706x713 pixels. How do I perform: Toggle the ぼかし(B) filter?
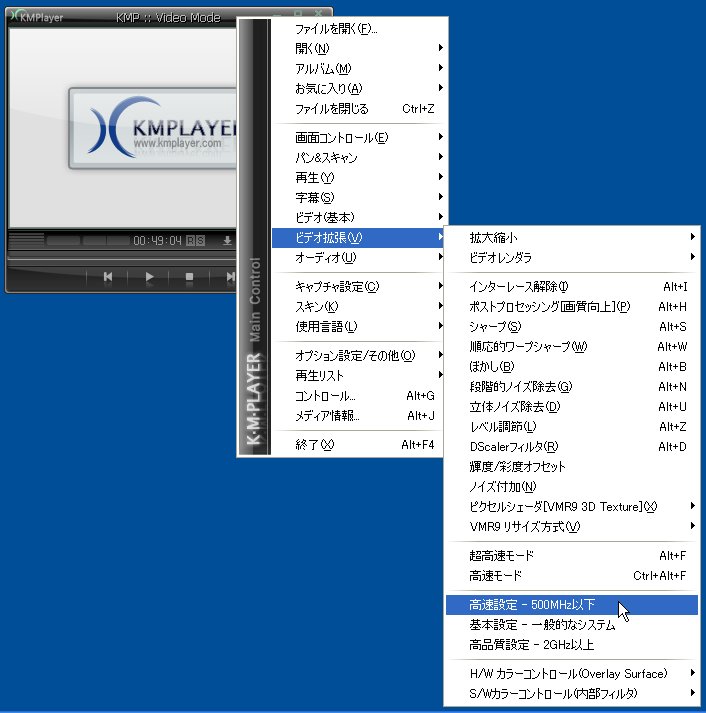pos(572,367)
